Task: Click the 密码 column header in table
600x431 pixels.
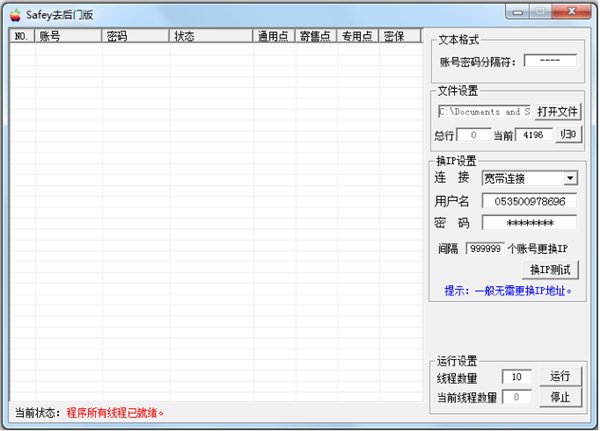Action: pos(135,36)
